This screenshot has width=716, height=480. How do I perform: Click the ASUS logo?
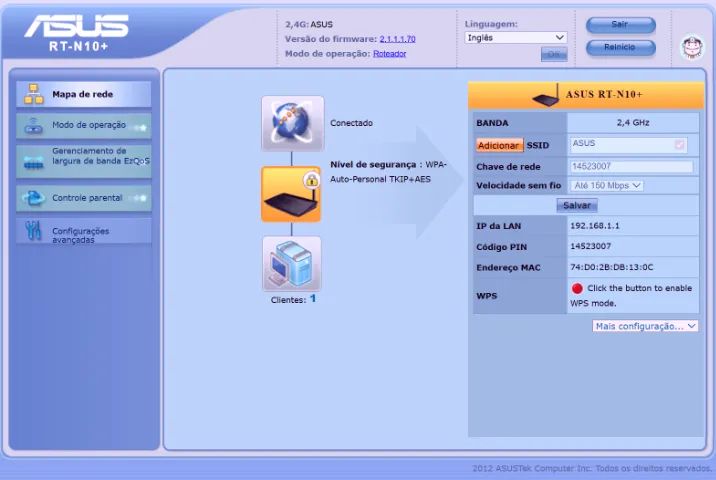pyautogui.click(x=77, y=26)
